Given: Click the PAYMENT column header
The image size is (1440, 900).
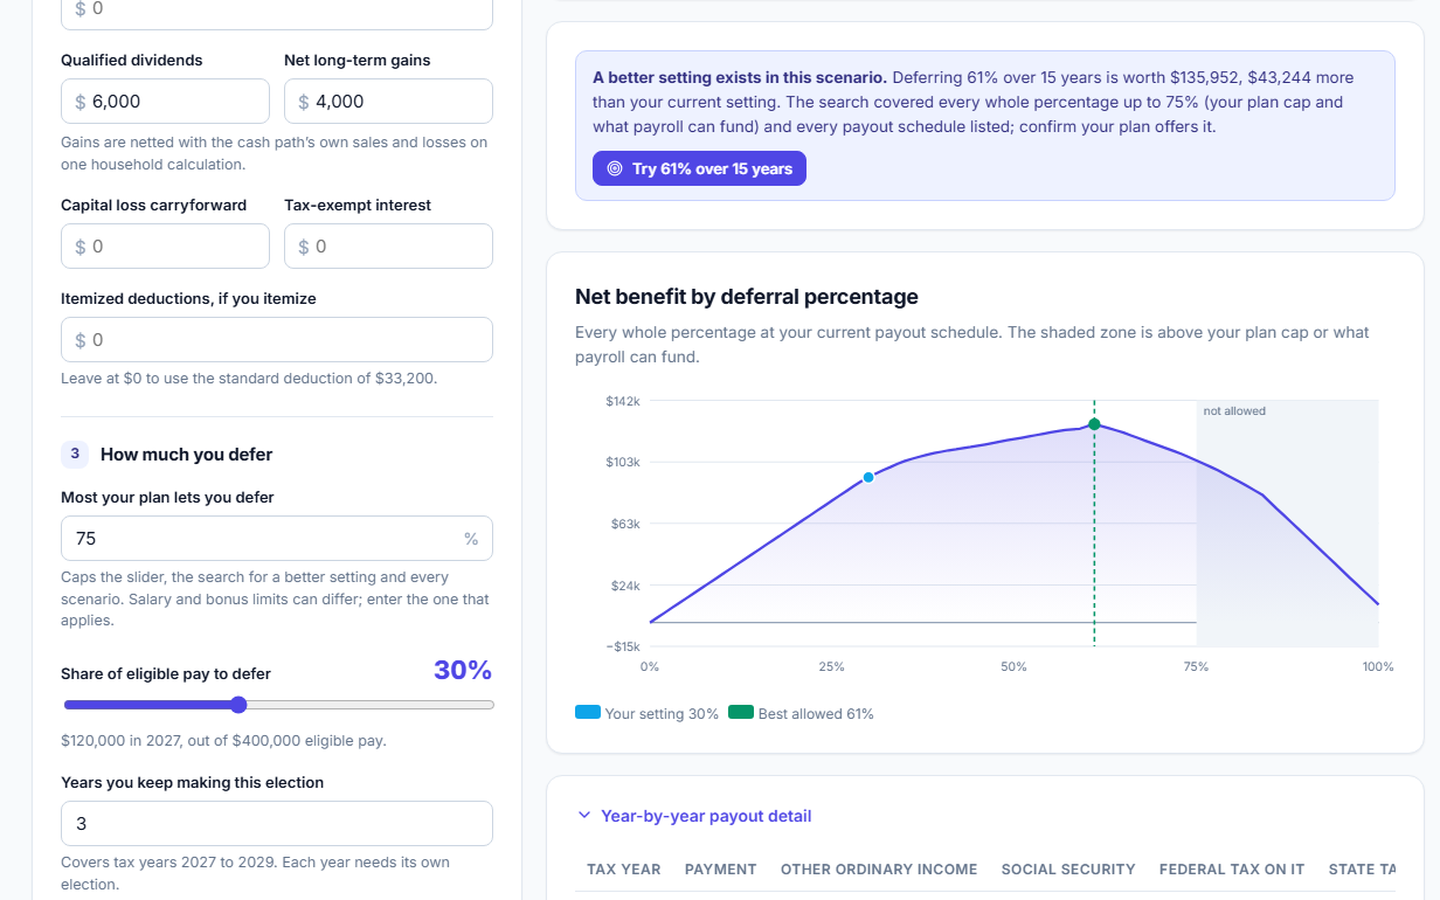Looking at the screenshot, I should 720,869.
